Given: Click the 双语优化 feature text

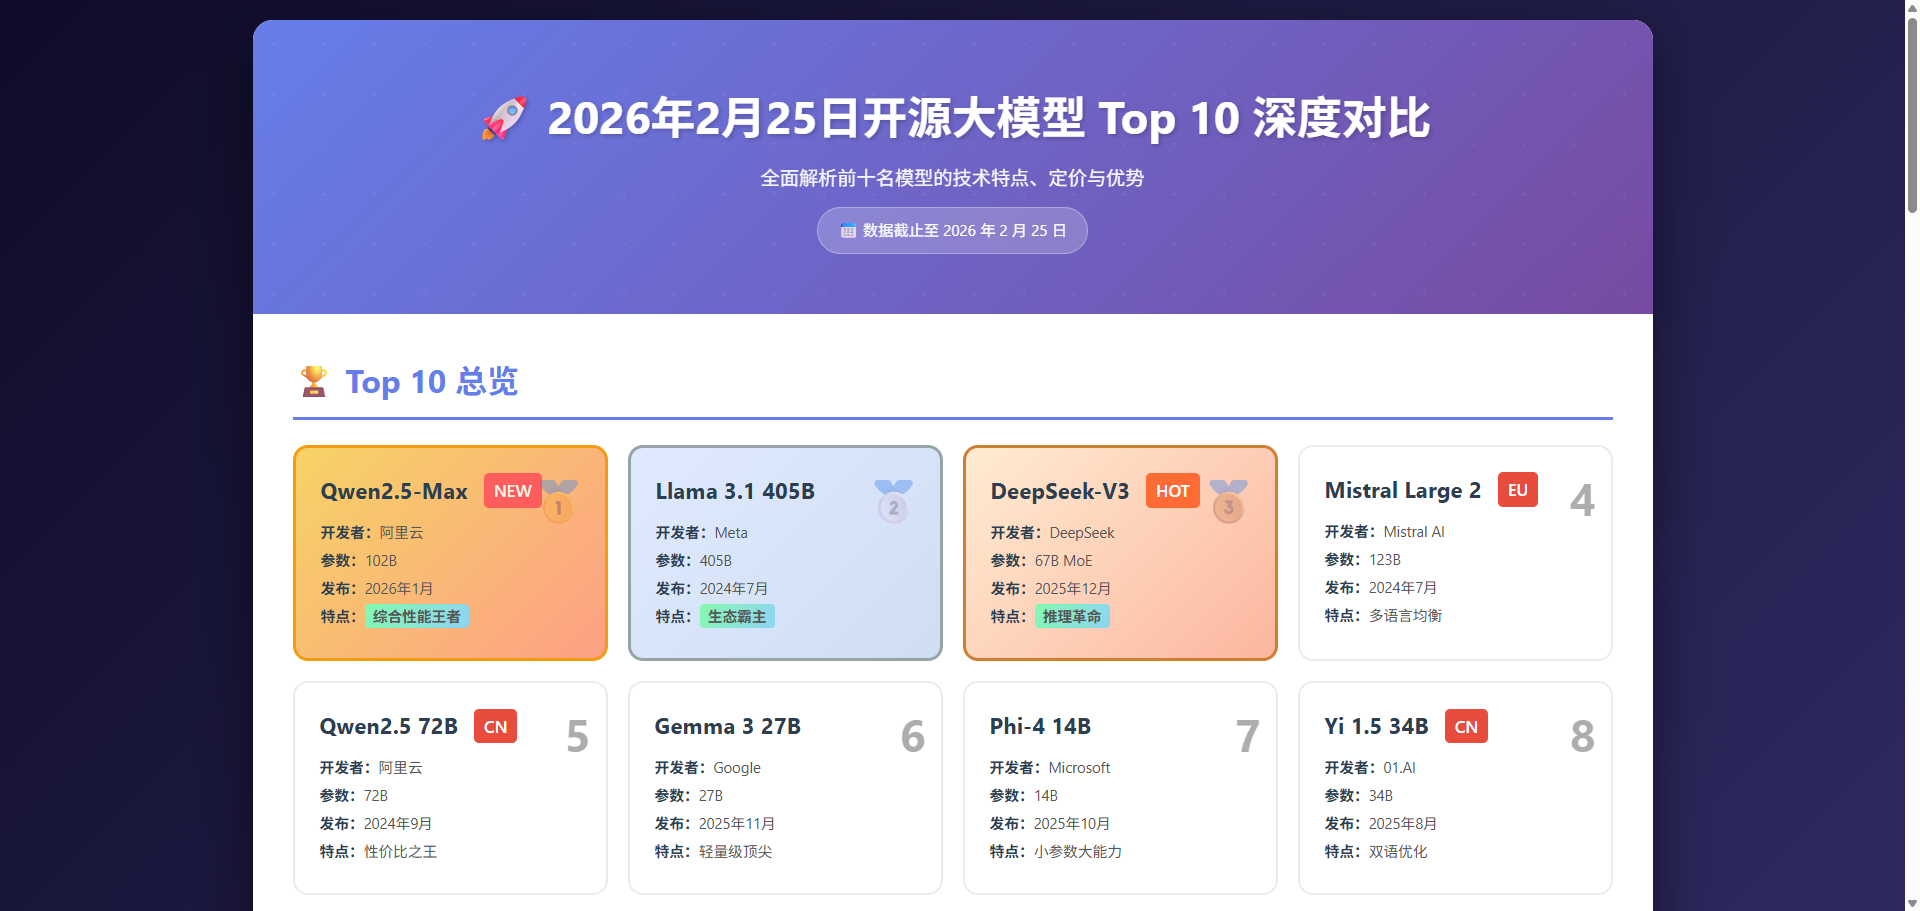Looking at the screenshot, I should (x=1398, y=852).
